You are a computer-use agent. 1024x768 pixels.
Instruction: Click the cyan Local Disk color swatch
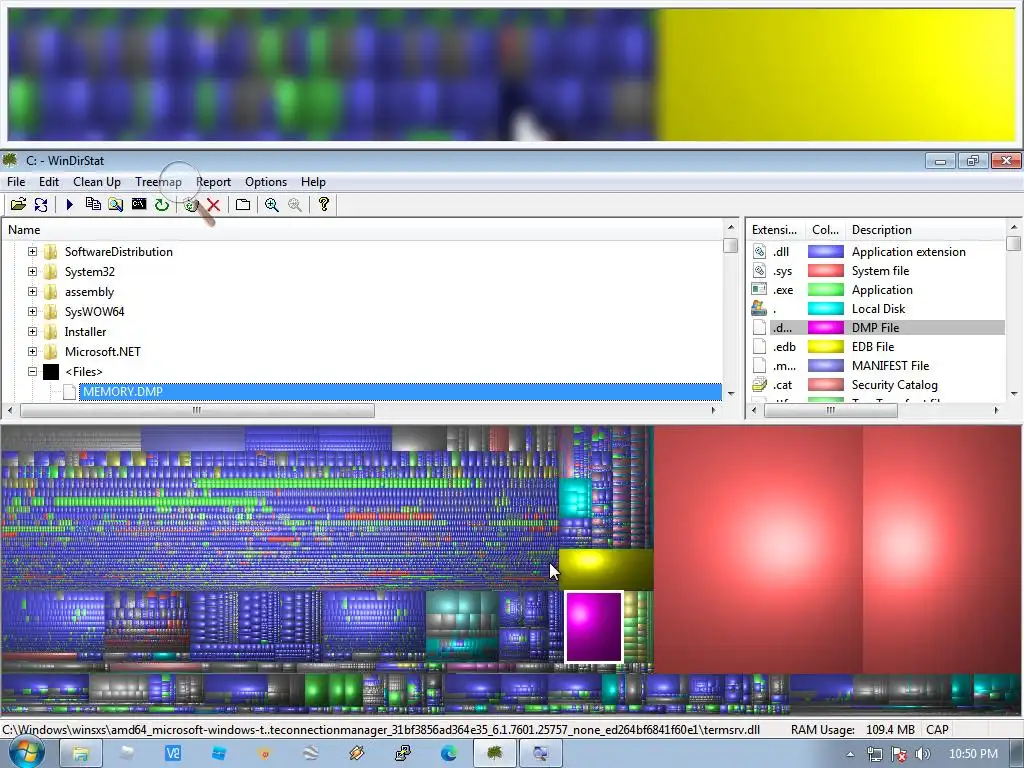[x=825, y=309]
